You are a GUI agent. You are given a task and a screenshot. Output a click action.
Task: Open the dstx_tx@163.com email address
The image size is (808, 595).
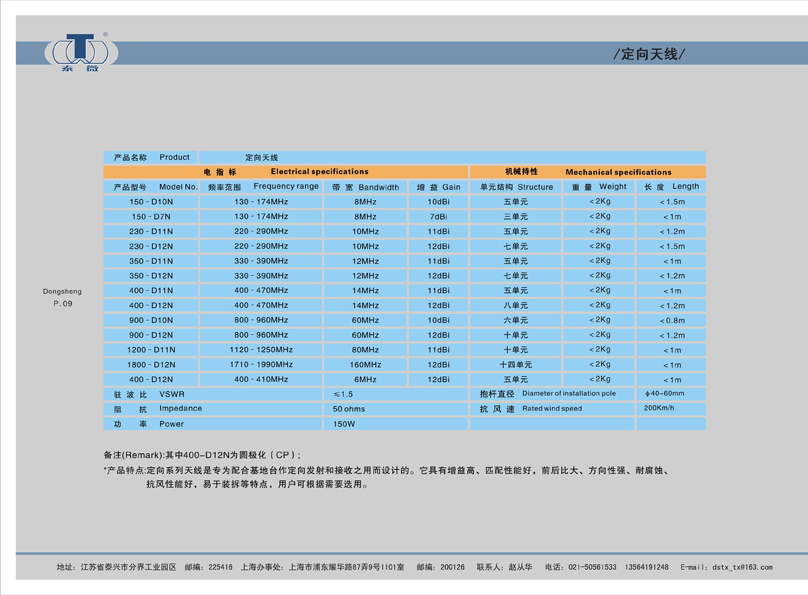[741, 567]
